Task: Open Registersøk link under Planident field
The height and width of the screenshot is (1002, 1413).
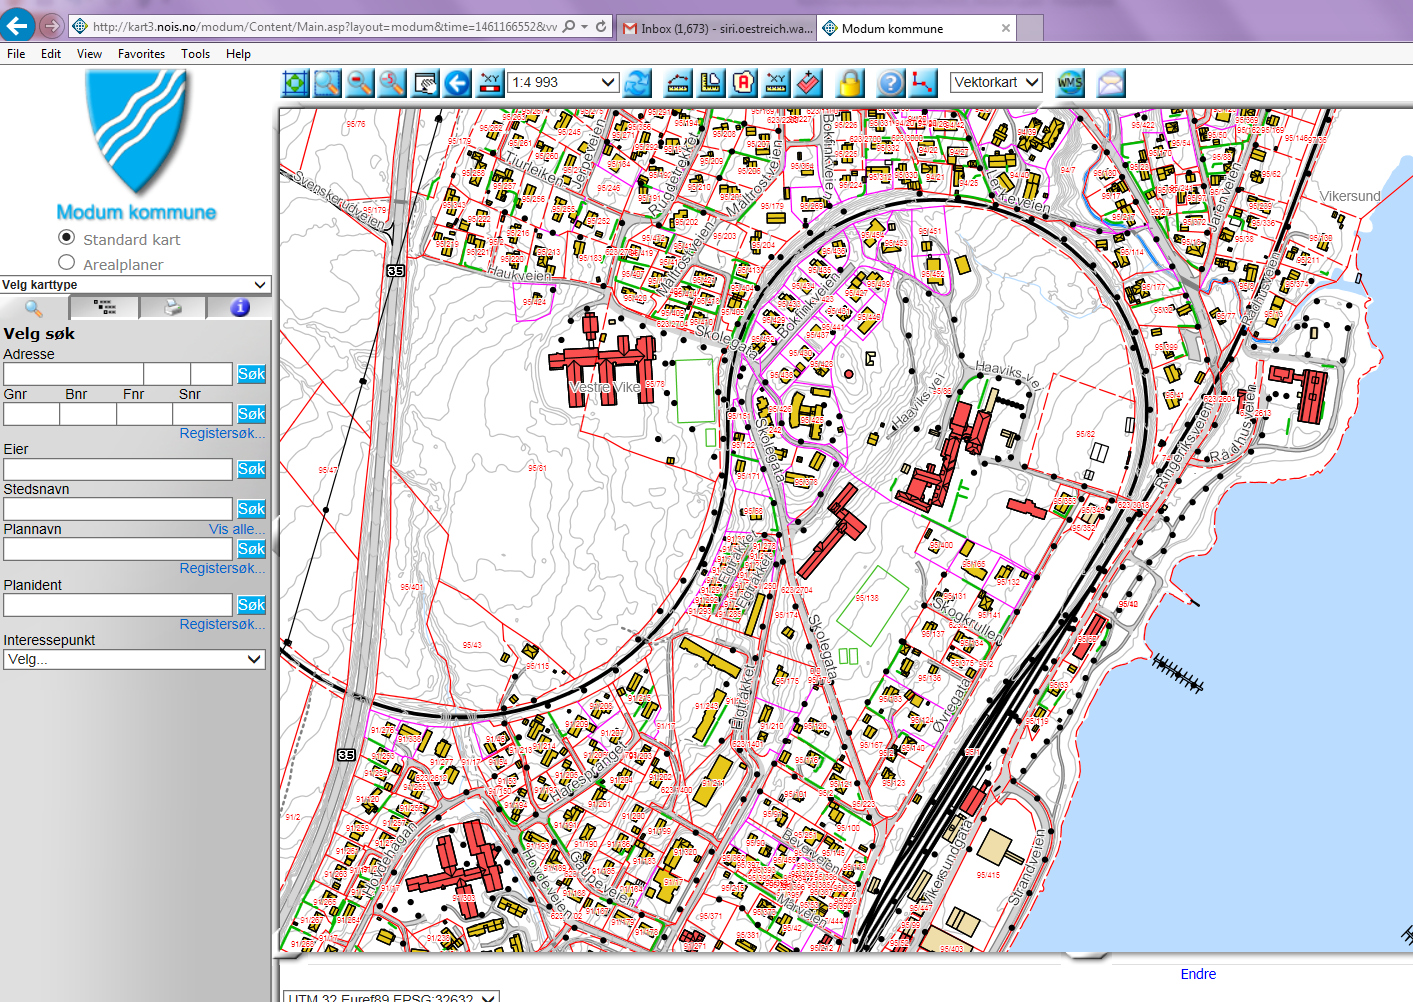Action: pyautogui.click(x=222, y=624)
